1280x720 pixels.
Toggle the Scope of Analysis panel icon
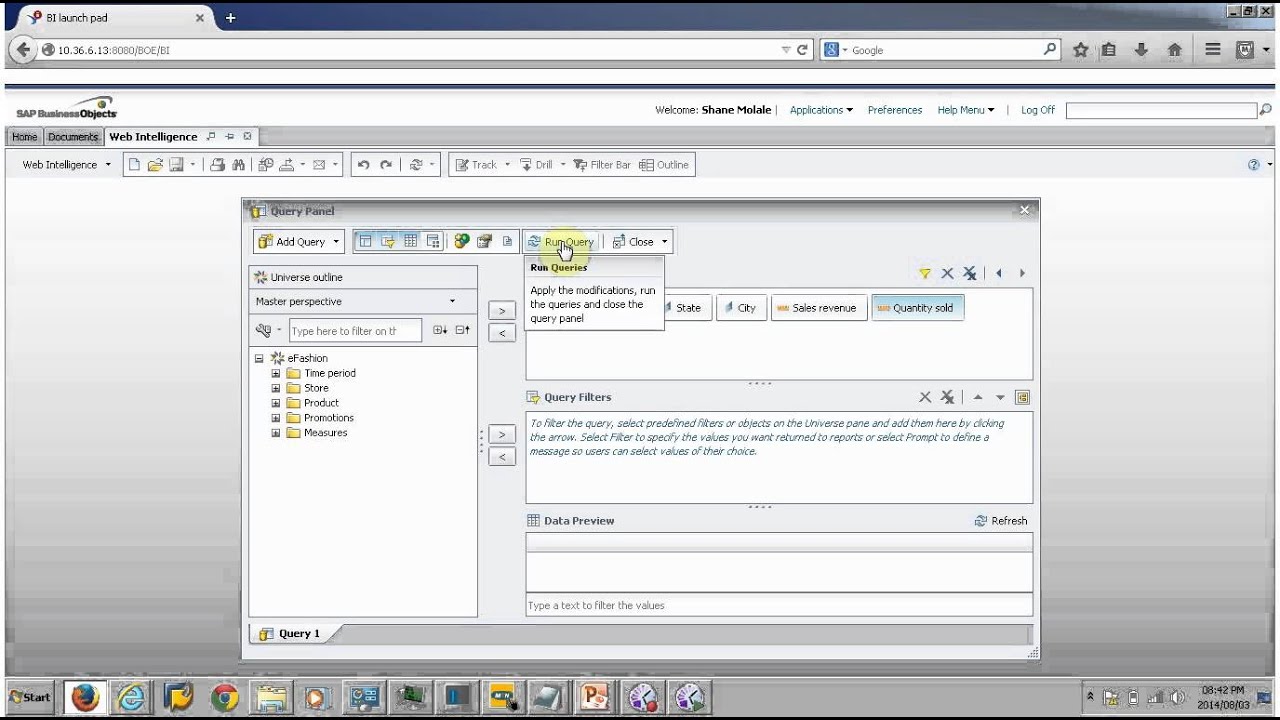point(433,241)
